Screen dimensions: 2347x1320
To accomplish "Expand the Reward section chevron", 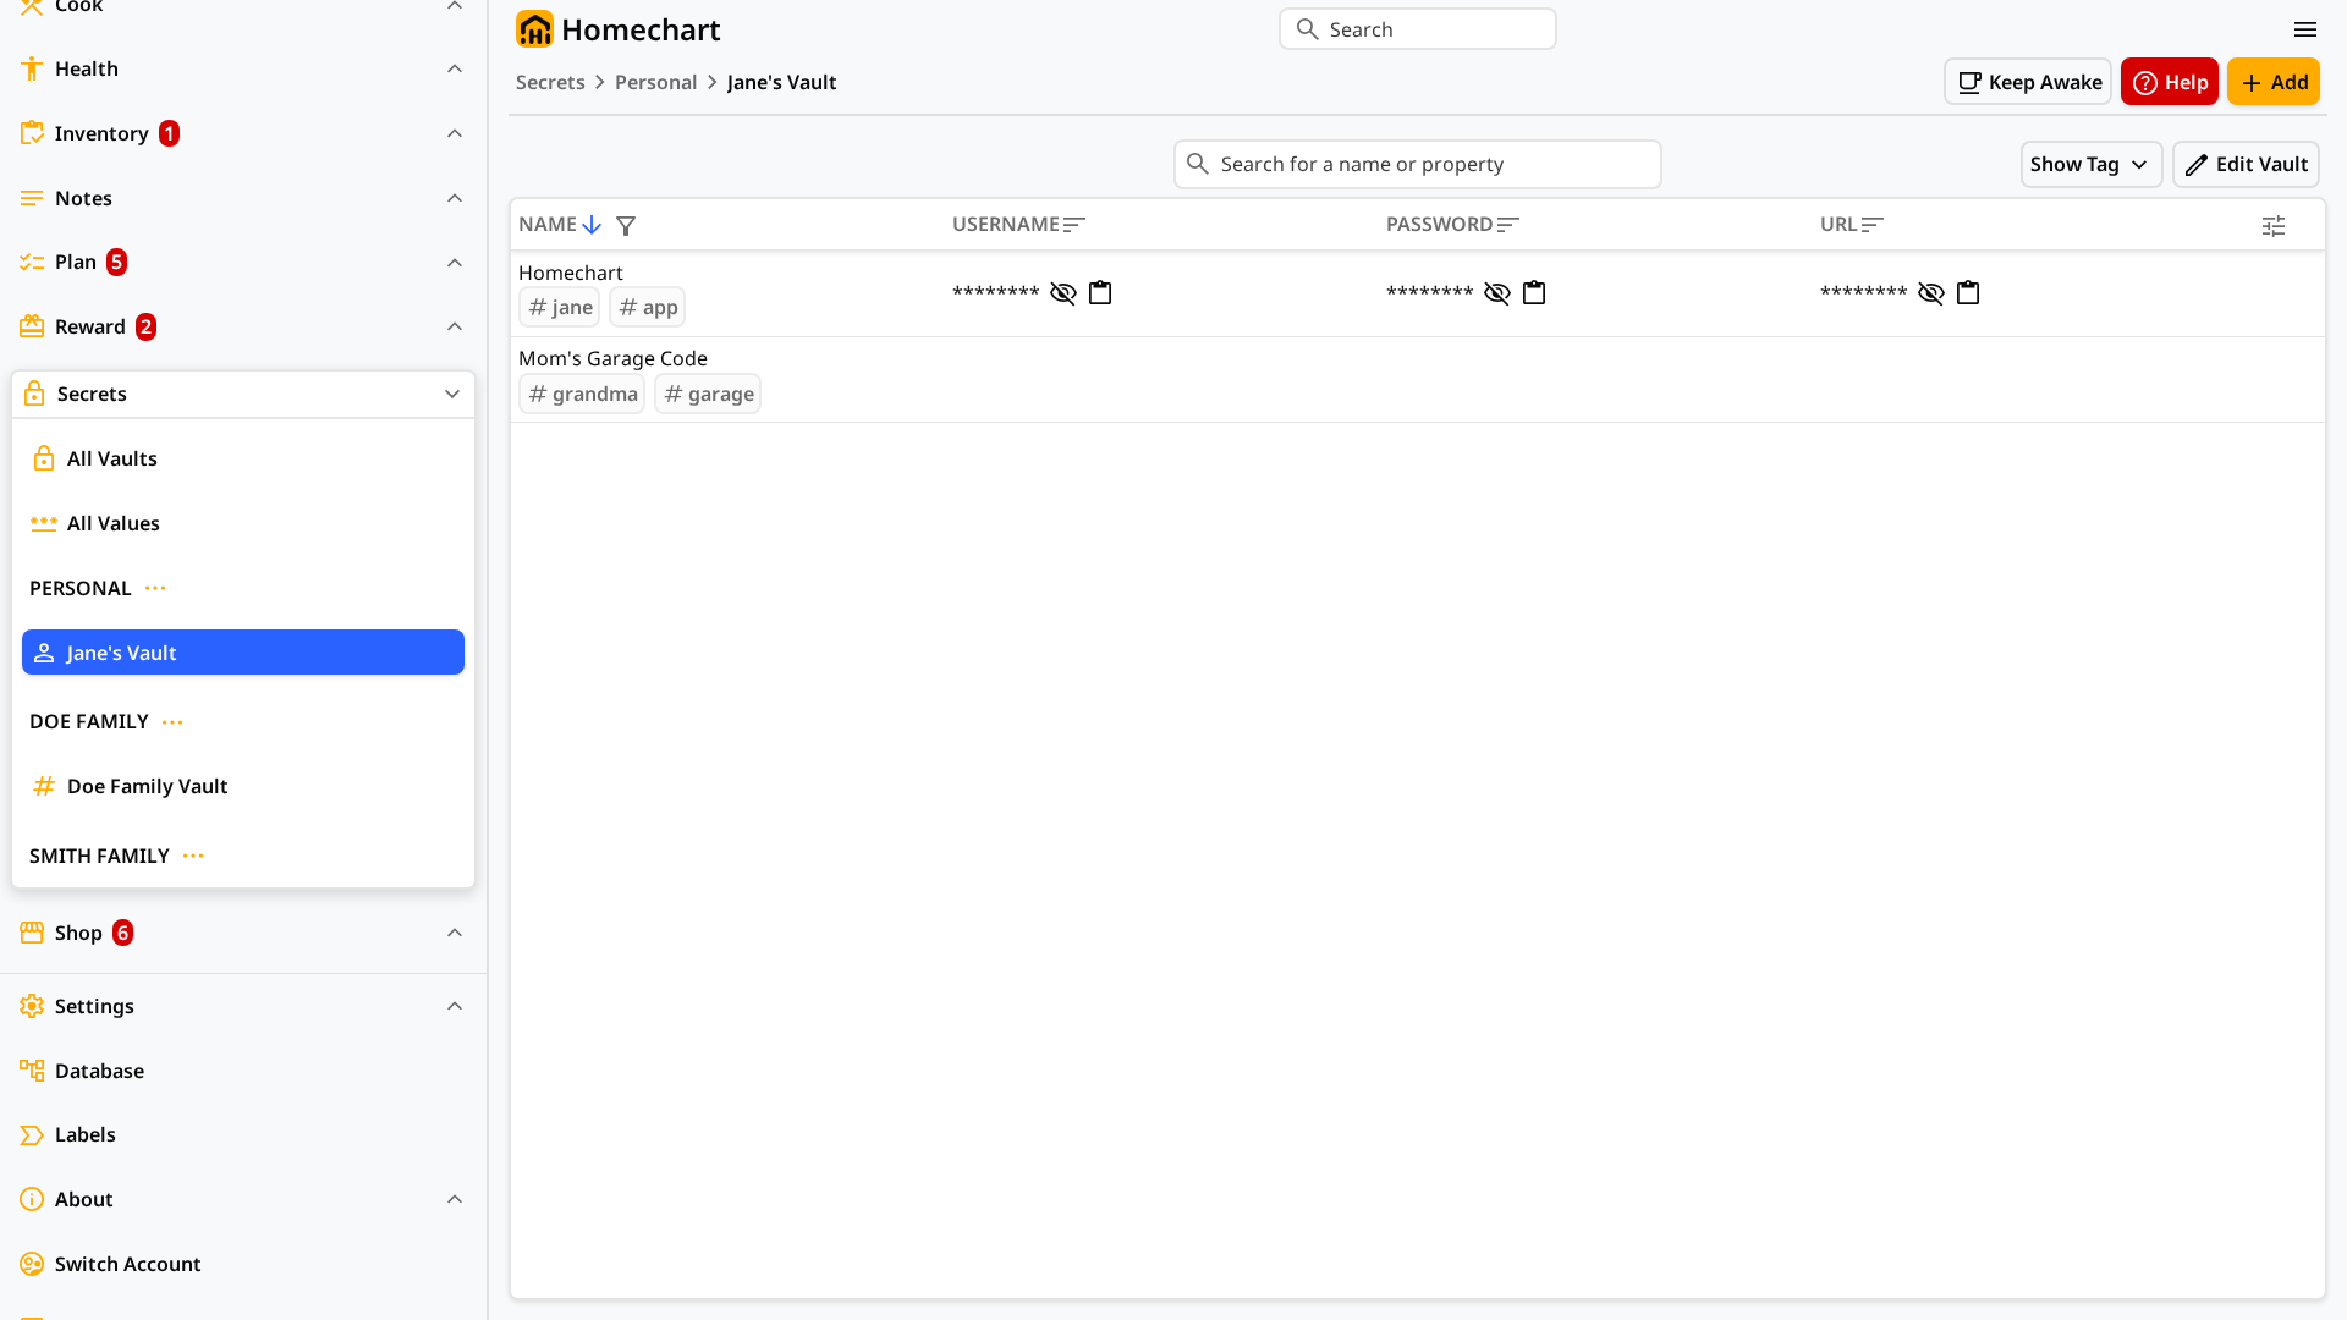I will coord(454,327).
